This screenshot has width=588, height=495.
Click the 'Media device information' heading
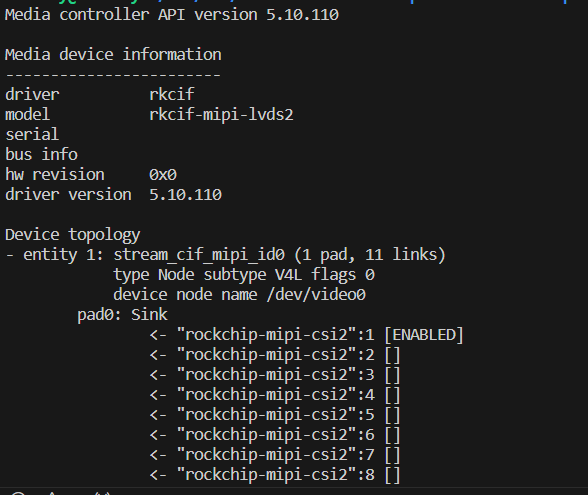pos(113,55)
